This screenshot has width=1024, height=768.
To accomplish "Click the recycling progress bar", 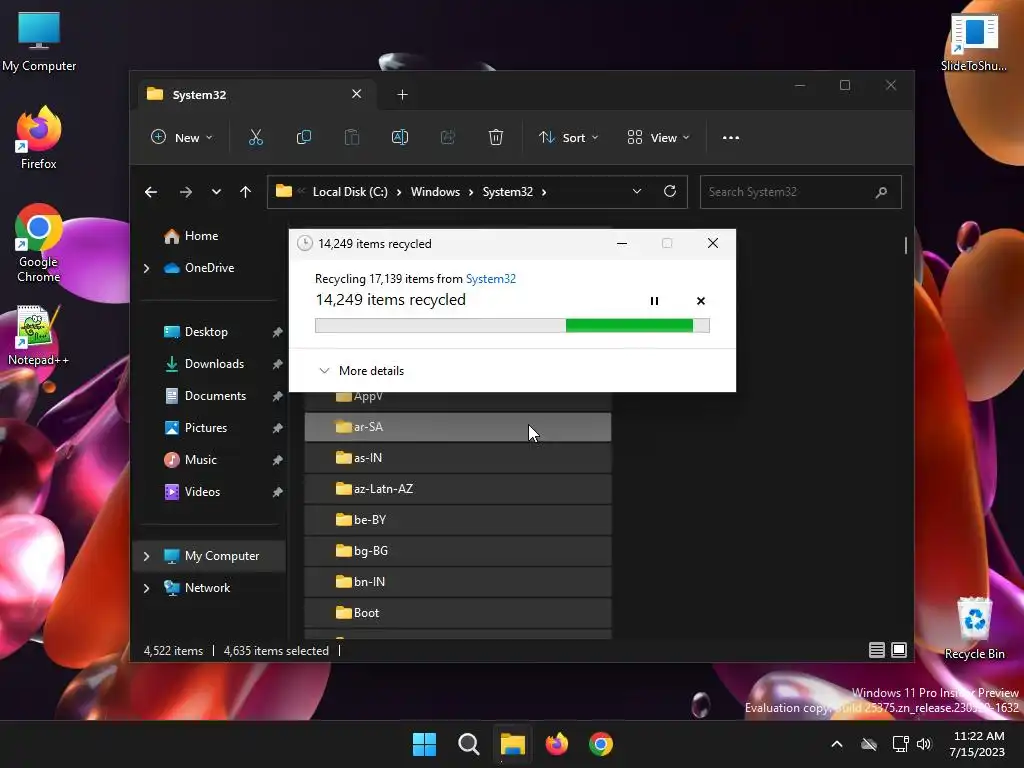I will pos(512,325).
